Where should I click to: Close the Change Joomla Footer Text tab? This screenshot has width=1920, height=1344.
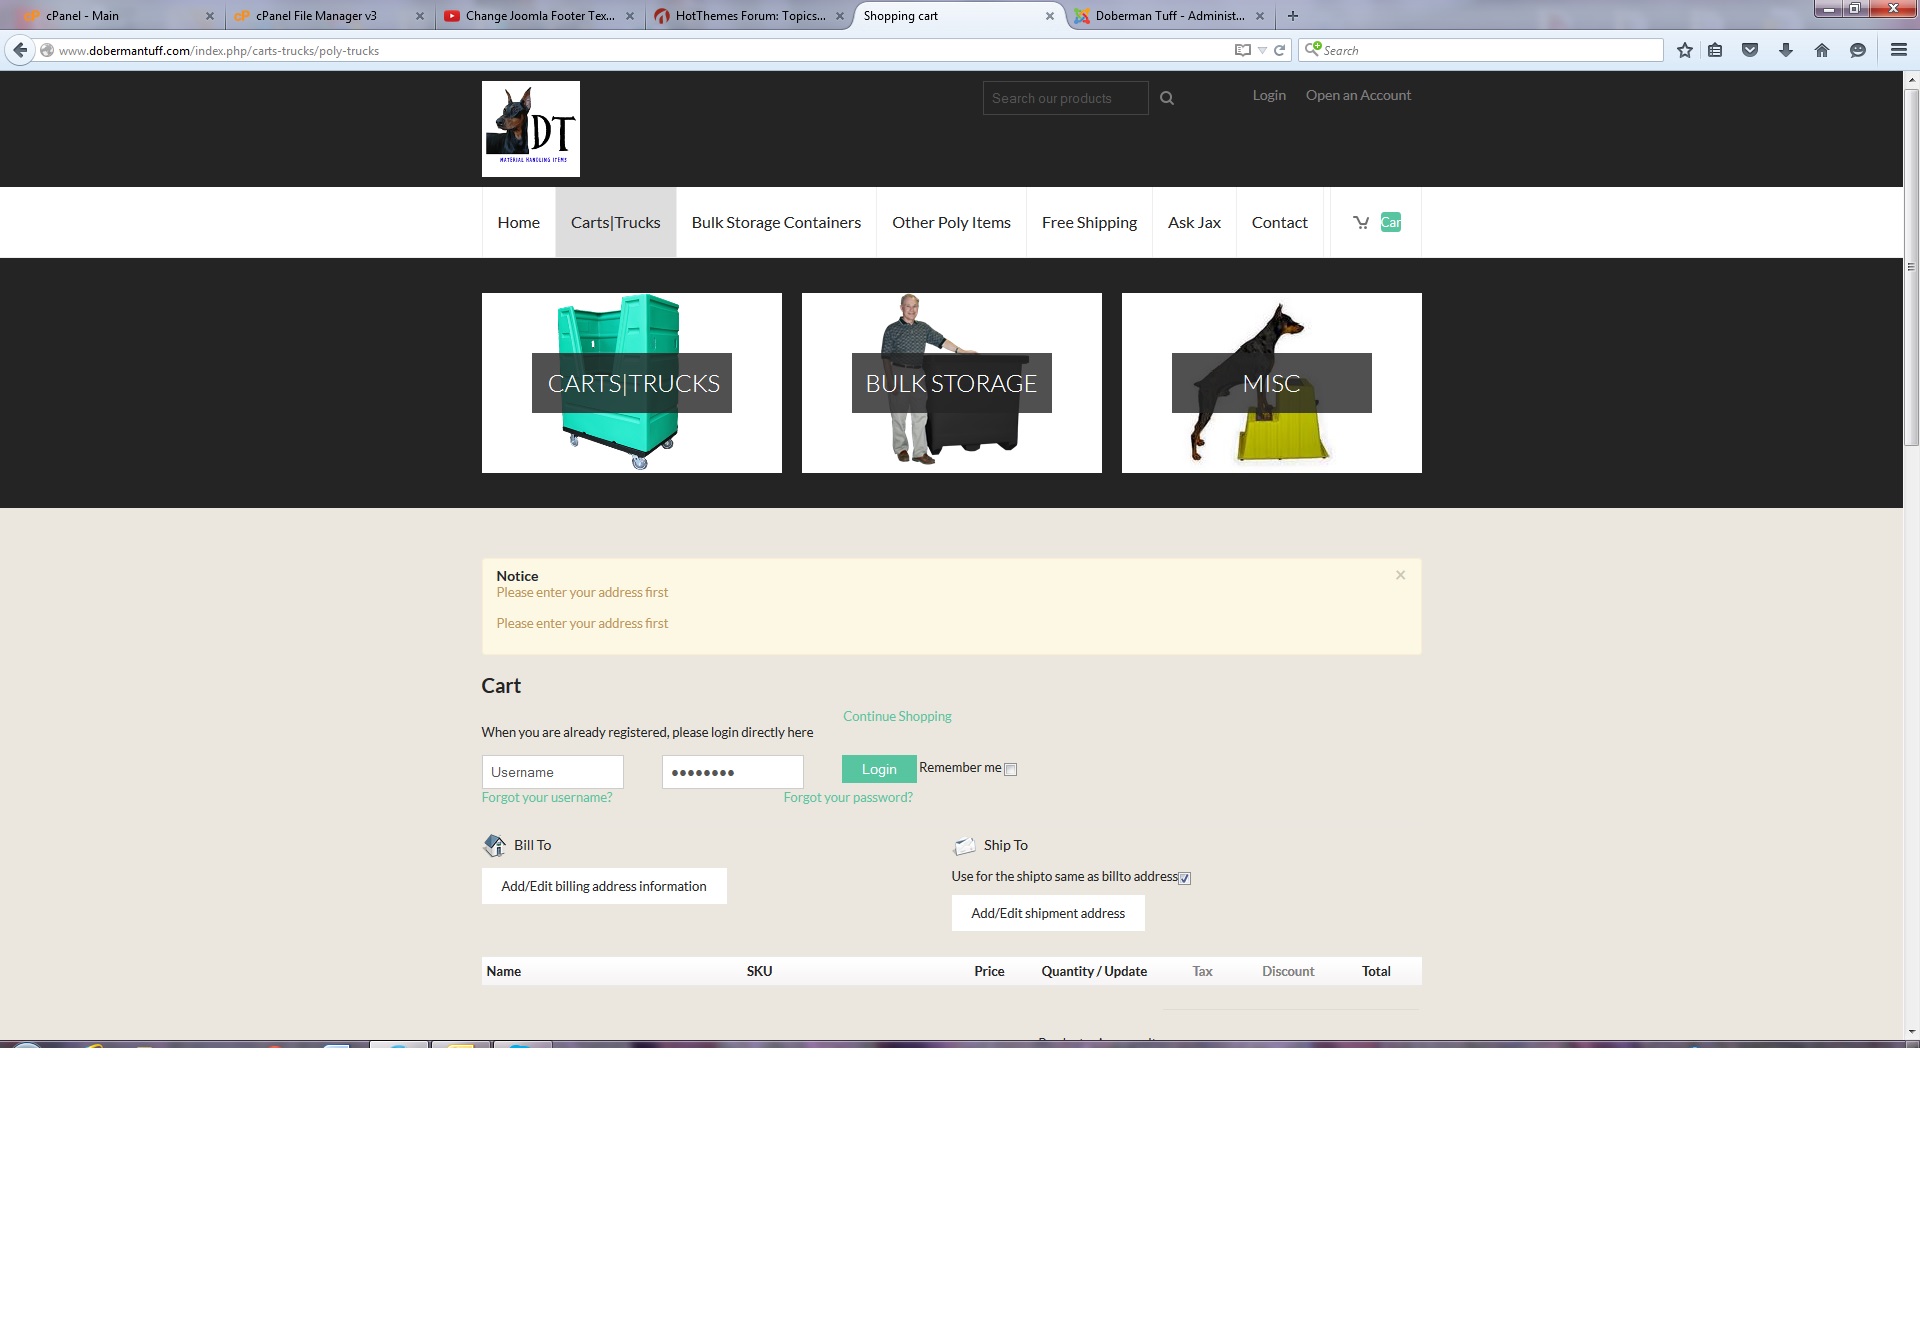click(630, 16)
